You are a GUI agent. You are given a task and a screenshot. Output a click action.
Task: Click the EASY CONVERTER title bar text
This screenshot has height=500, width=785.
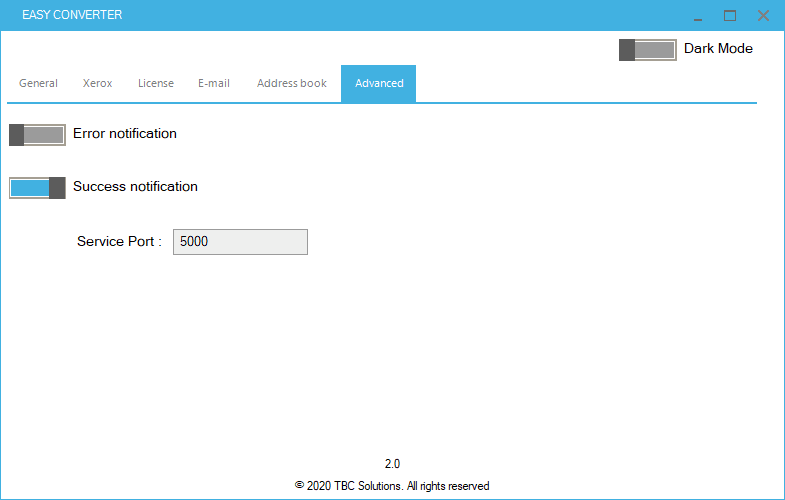point(72,16)
